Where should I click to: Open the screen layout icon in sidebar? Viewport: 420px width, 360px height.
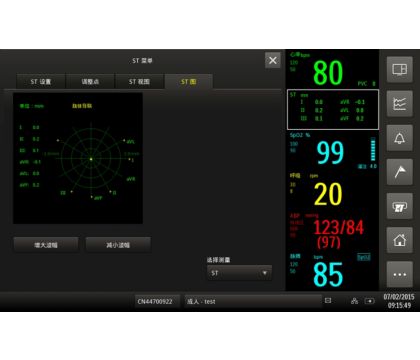pos(399,70)
